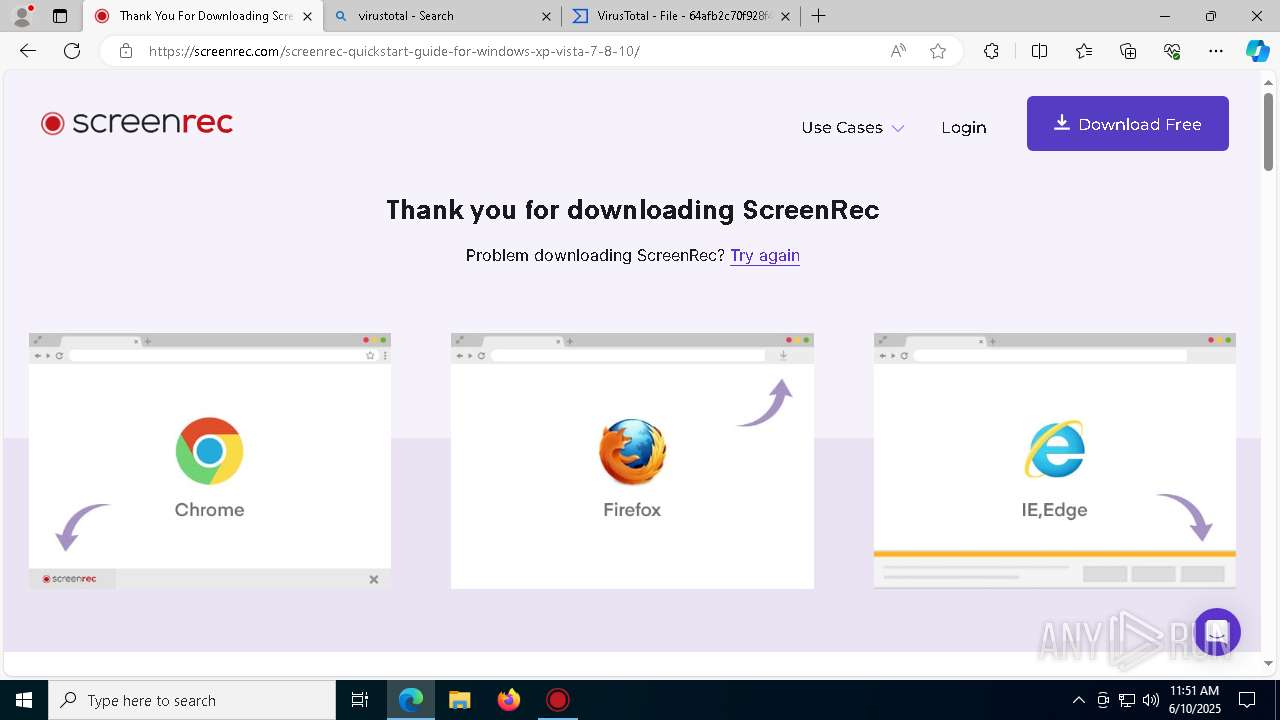Open the tray meet now icon
Viewport: 1280px width, 720px height.
pyautogui.click(x=1102, y=700)
